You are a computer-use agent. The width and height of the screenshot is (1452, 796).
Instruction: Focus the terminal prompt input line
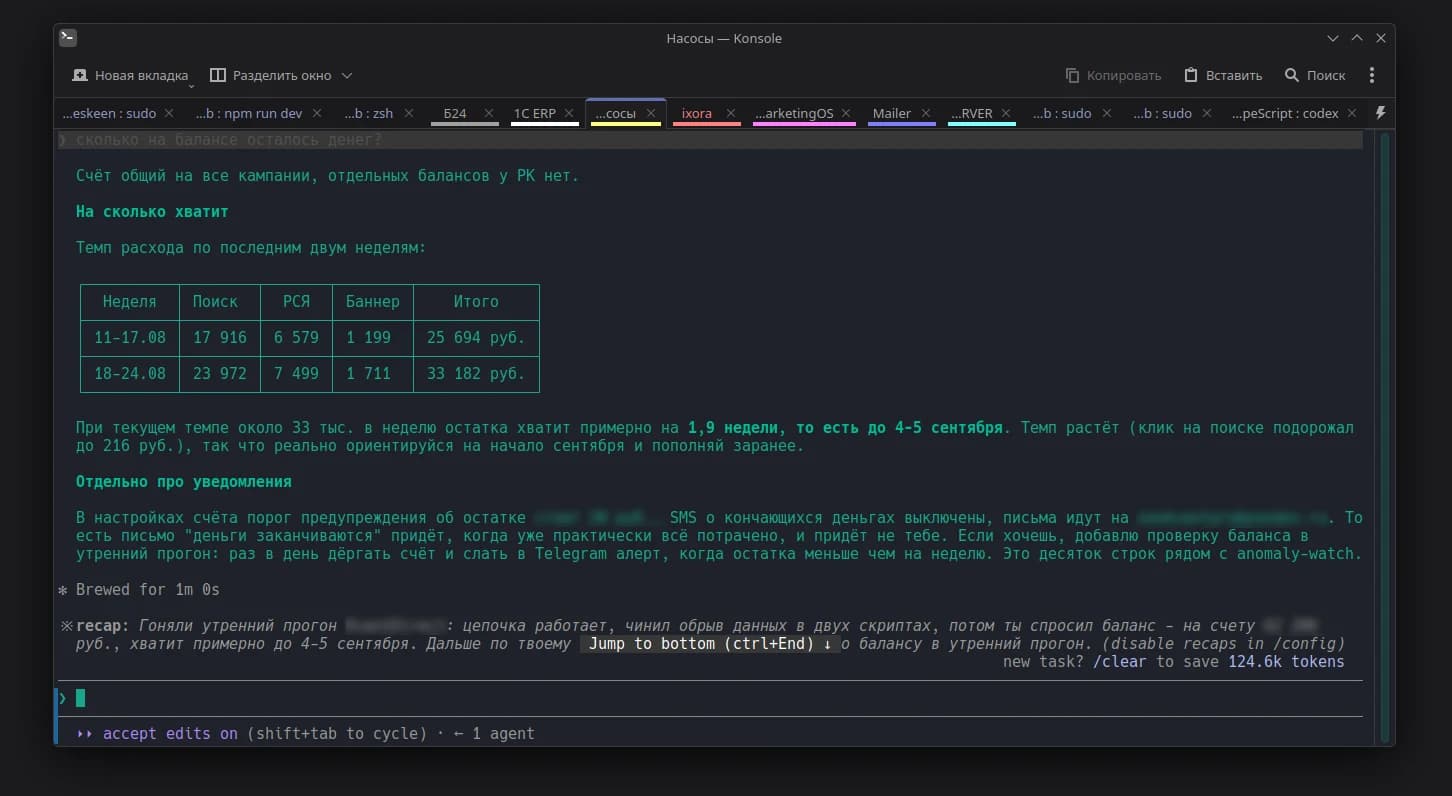710,698
